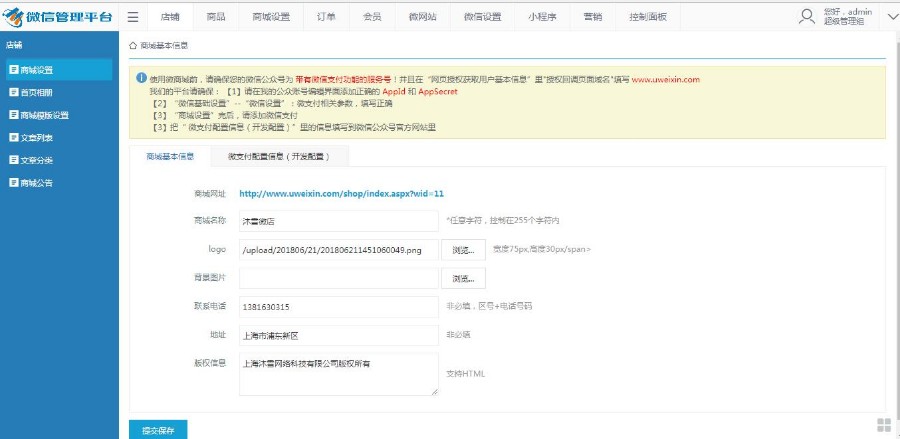Select 首页相册 label in the sidebar
The width and height of the screenshot is (900, 439).
(x=37, y=92)
